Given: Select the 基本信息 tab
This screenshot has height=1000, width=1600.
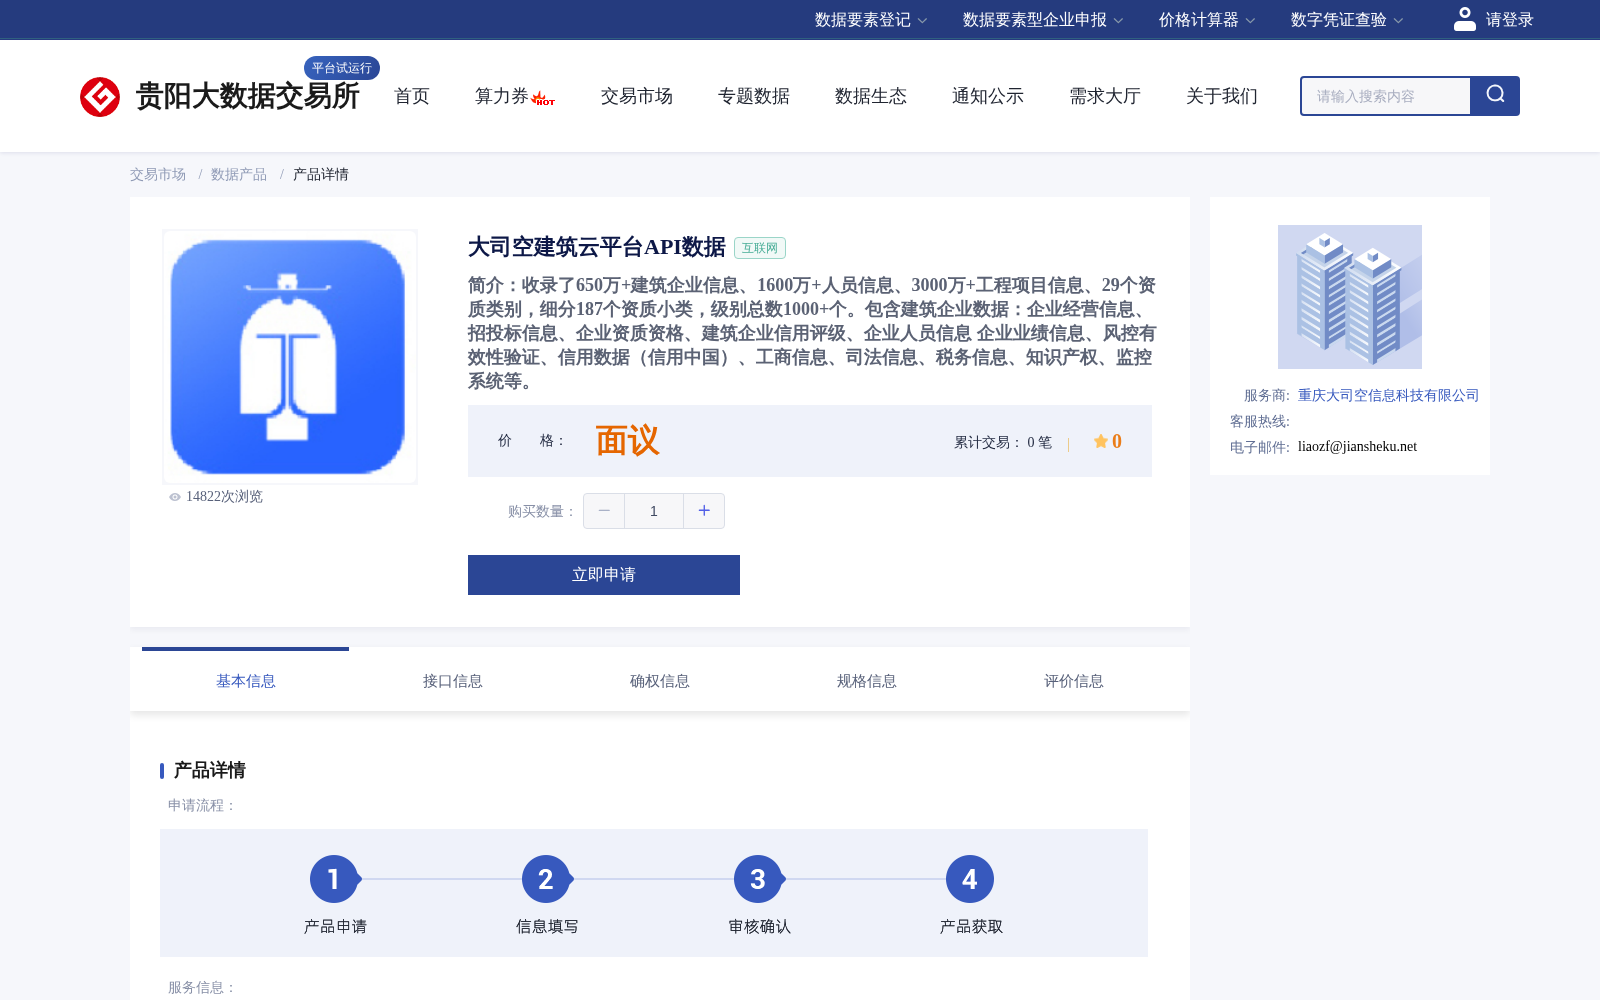Looking at the screenshot, I should (x=246, y=681).
